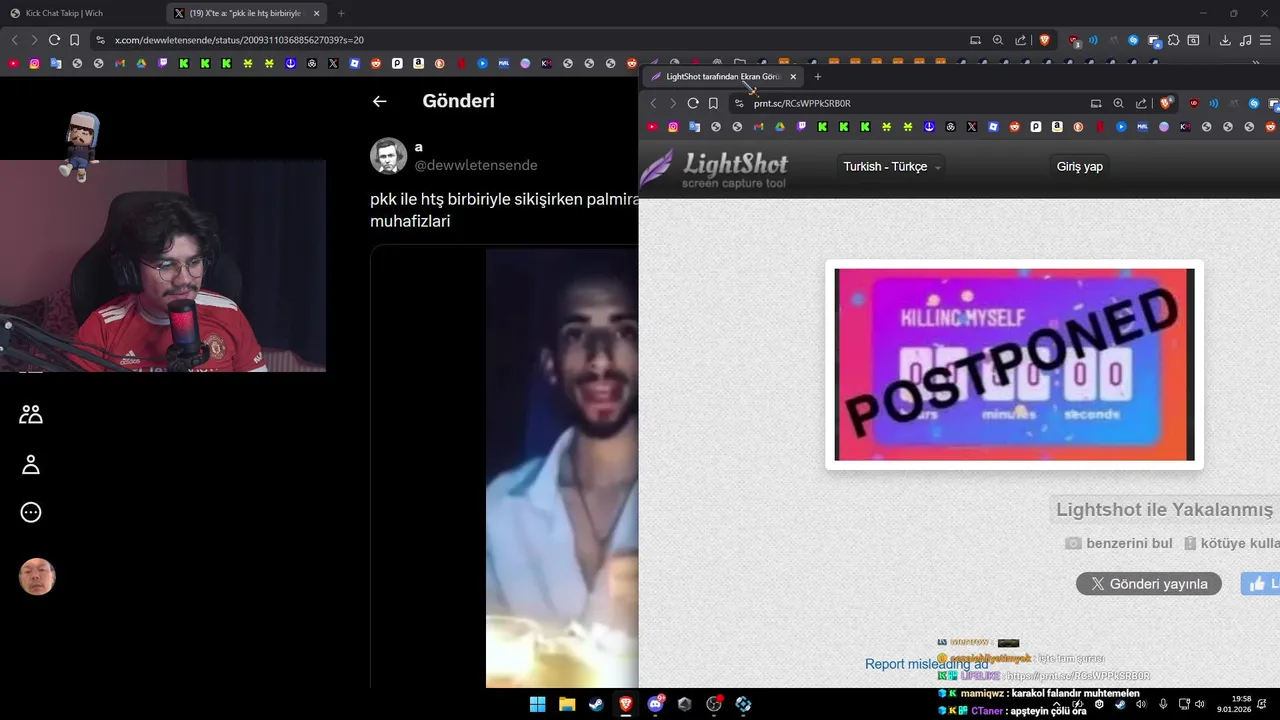The height and width of the screenshot is (720, 1280).
Task: Toggle the sidebar panel icon in toolbar
Action: 1193,40
